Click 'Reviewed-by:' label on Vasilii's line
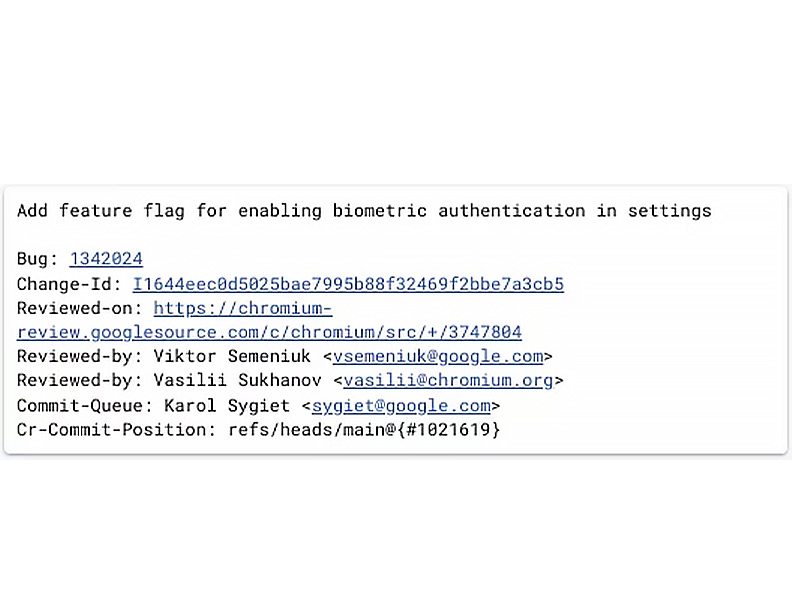This screenshot has width=800, height=600. [x=80, y=381]
